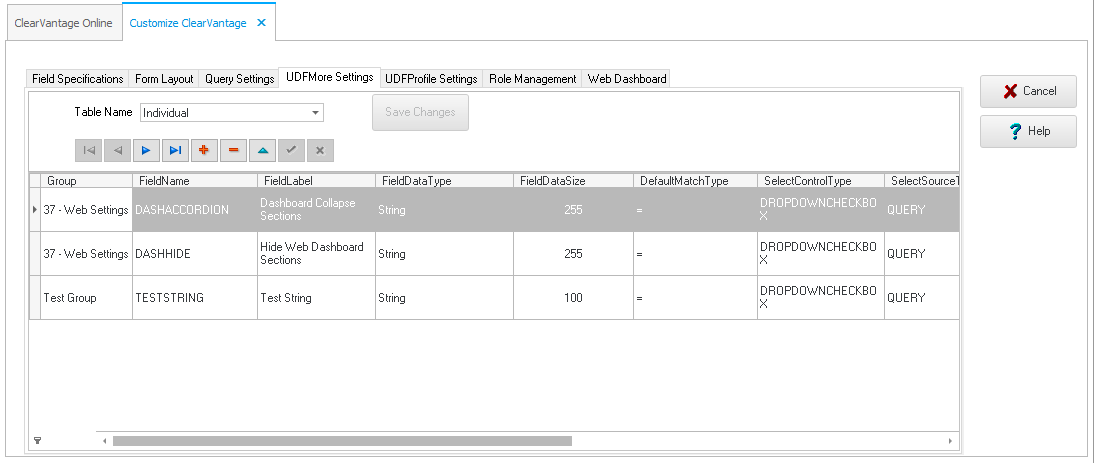Click the scrollbar left arrow
This screenshot has width=1094, height=463.
click(105, 441)
